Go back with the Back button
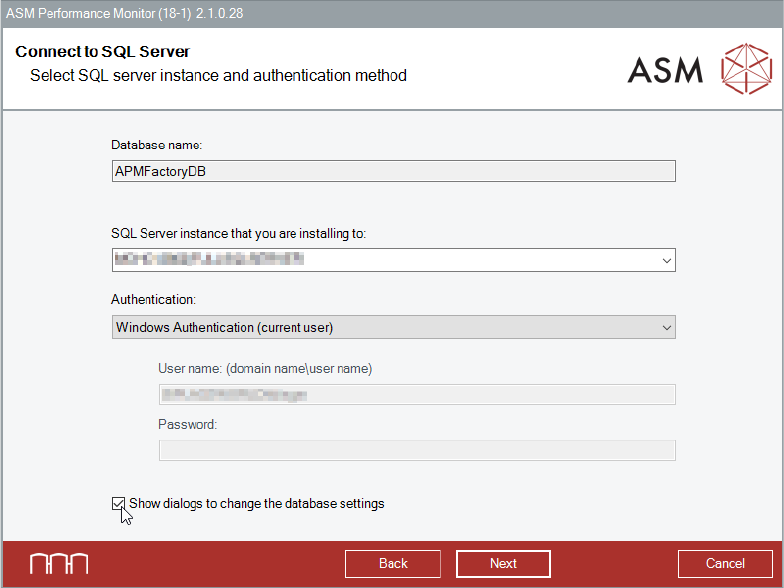Screen dimensions: 784x588 [393, 564]
